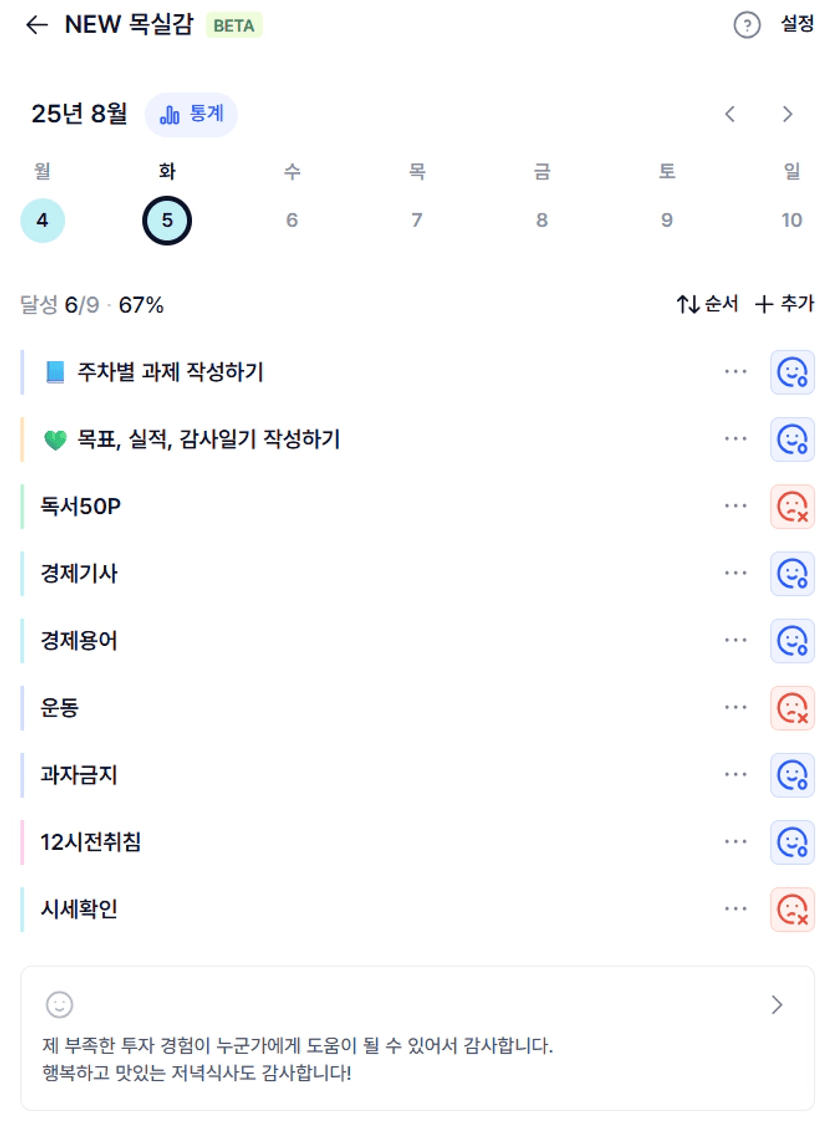Screen dimensions: 827x1122
Task: Click the smiley icon in diary card
Action: [x=59, y=1005]
